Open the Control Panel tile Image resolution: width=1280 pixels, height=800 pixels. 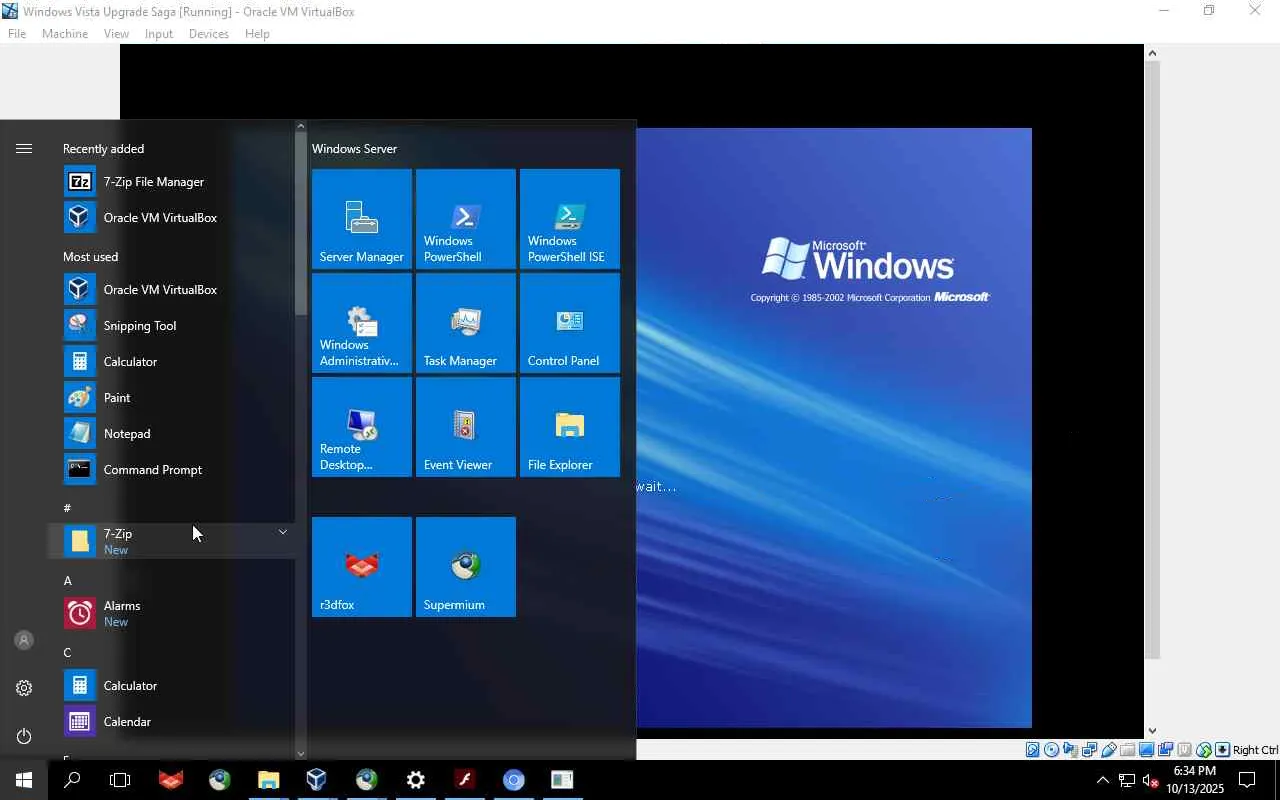click(570, 323)
